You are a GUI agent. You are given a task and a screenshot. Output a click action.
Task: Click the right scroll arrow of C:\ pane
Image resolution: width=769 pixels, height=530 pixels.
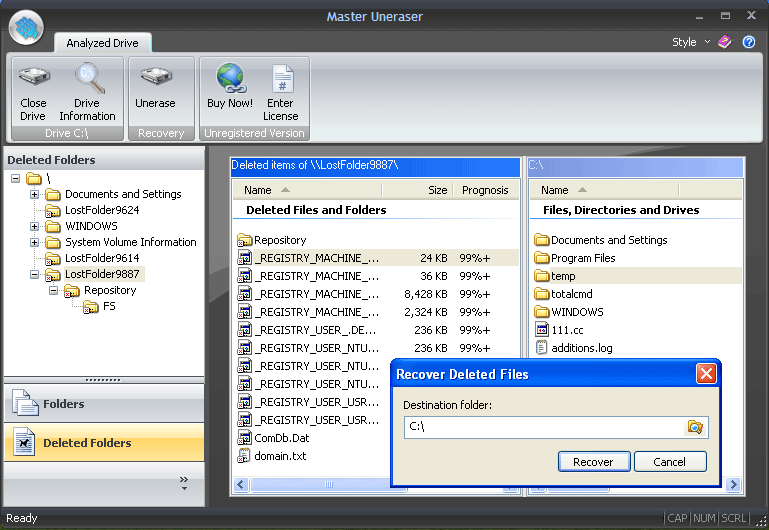[x=734, y=485]
